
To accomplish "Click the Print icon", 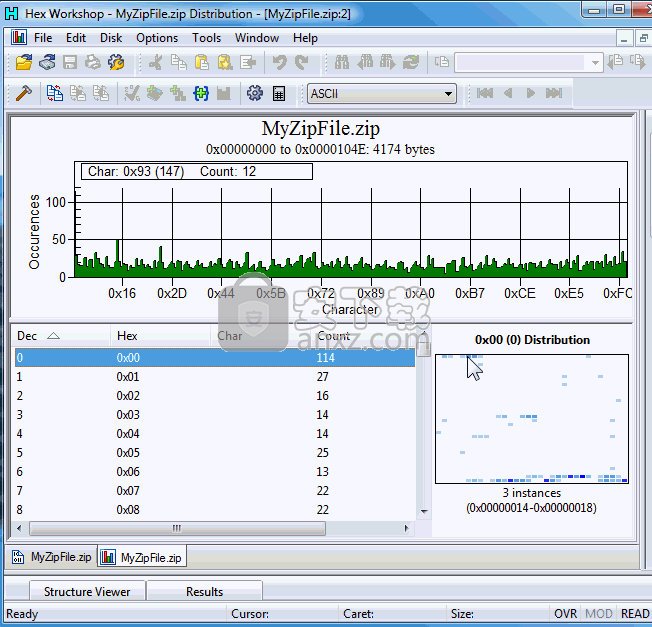I will (x=93, y=62).
